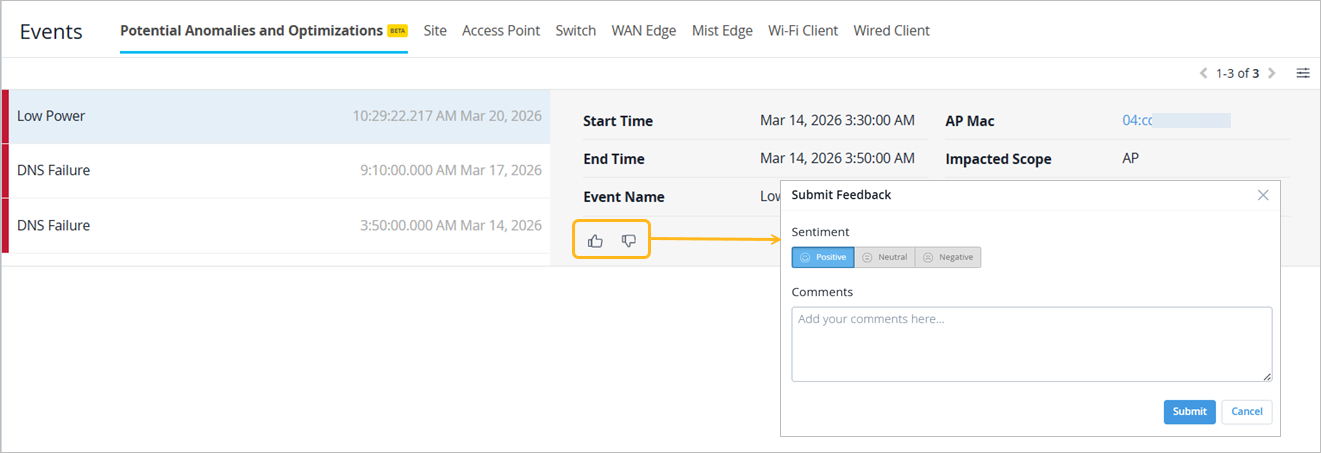Select Positive sentiment option
Image resolution: width=1321 pixels, height=453 pixels.
(x=823, y=257)
